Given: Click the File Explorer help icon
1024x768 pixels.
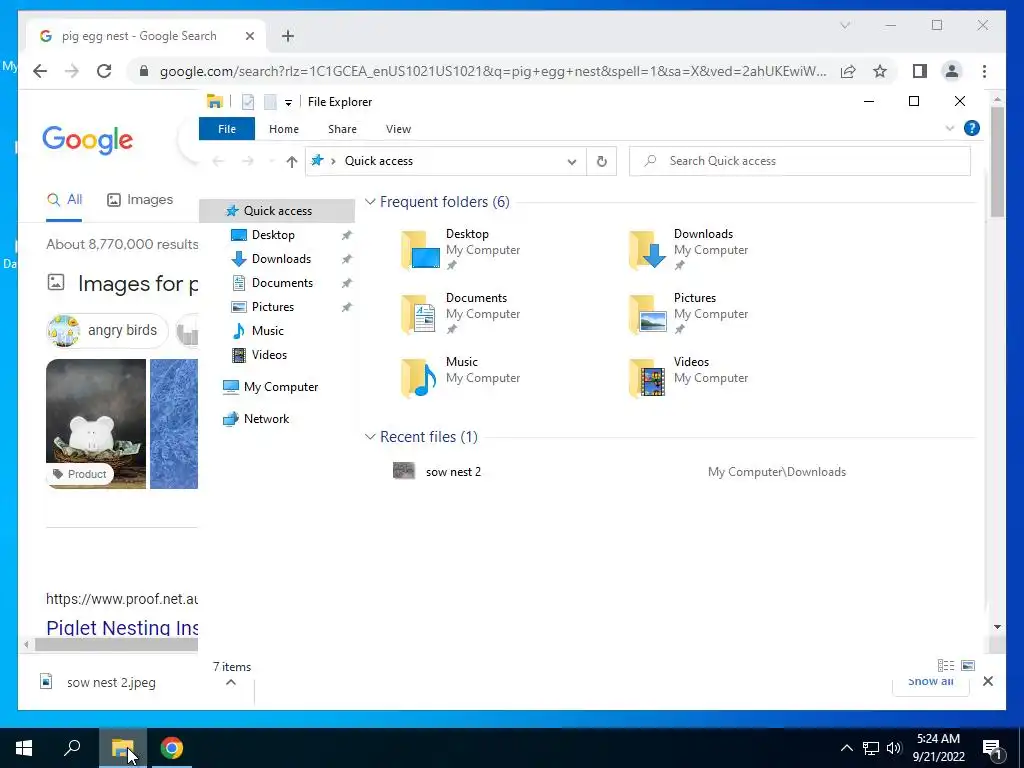Looking at the screenshot, I should (x=972, y=128).
